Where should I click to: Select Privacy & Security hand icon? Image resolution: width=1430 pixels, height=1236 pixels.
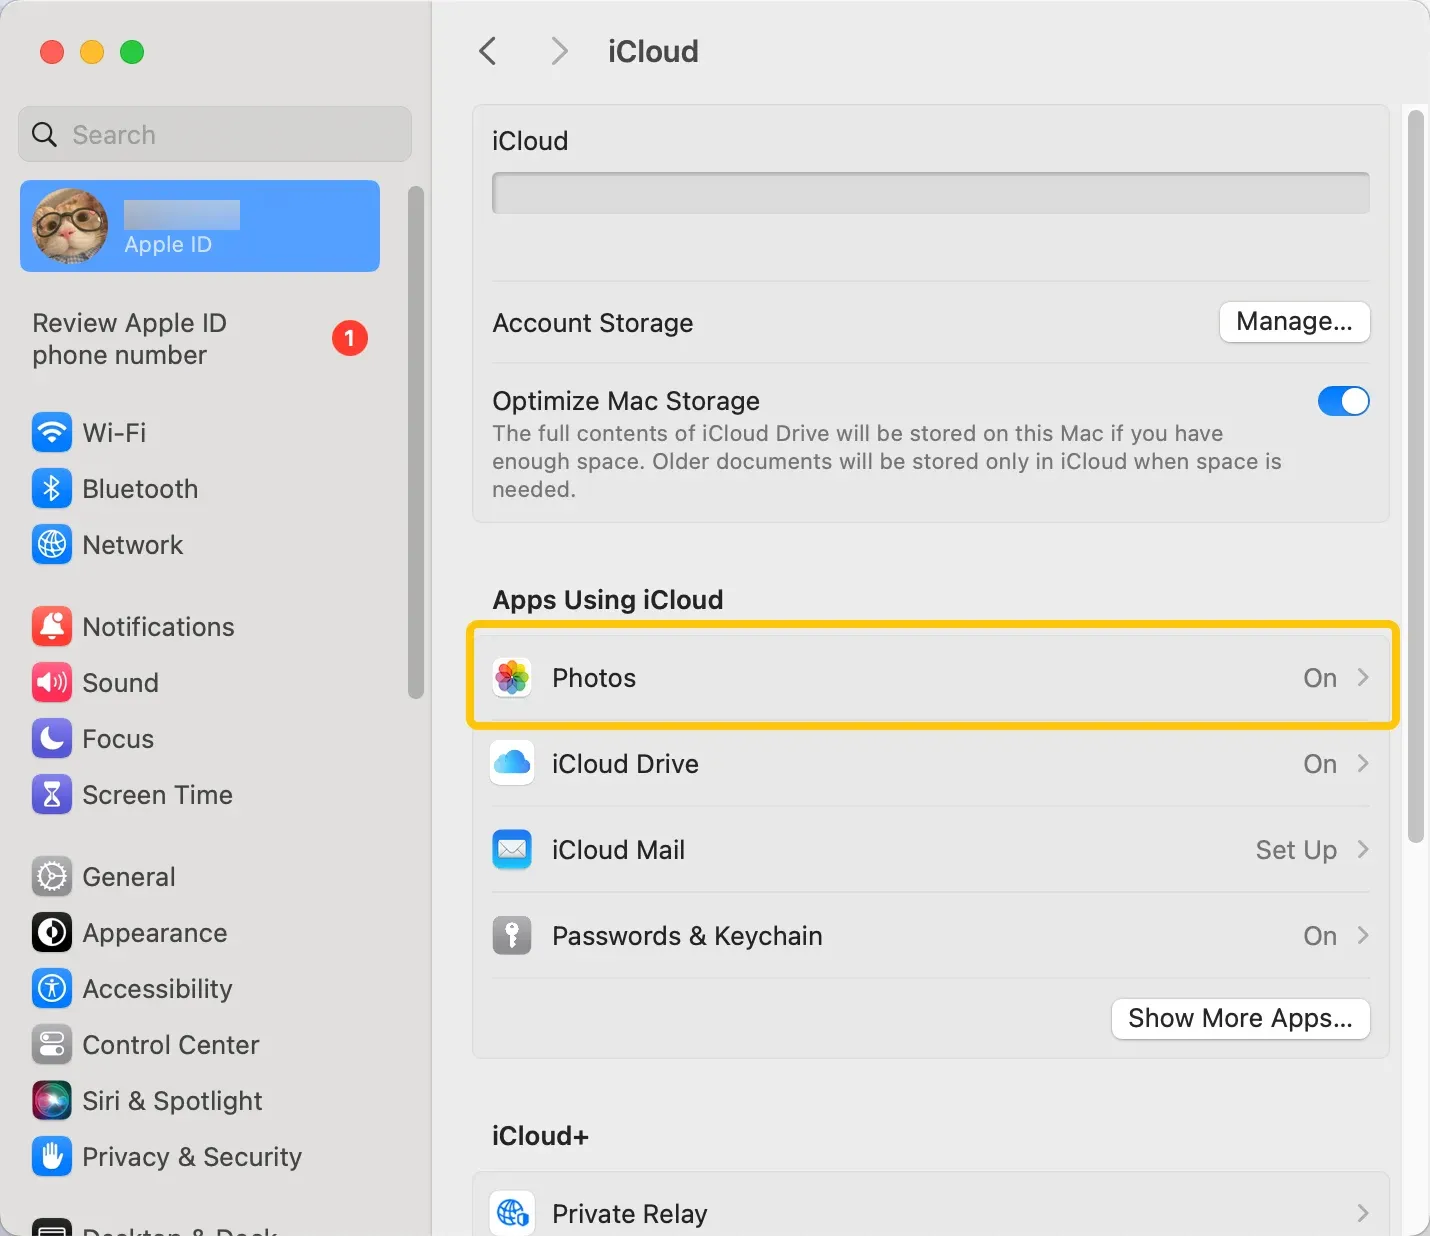click(x=52, y=1157)
